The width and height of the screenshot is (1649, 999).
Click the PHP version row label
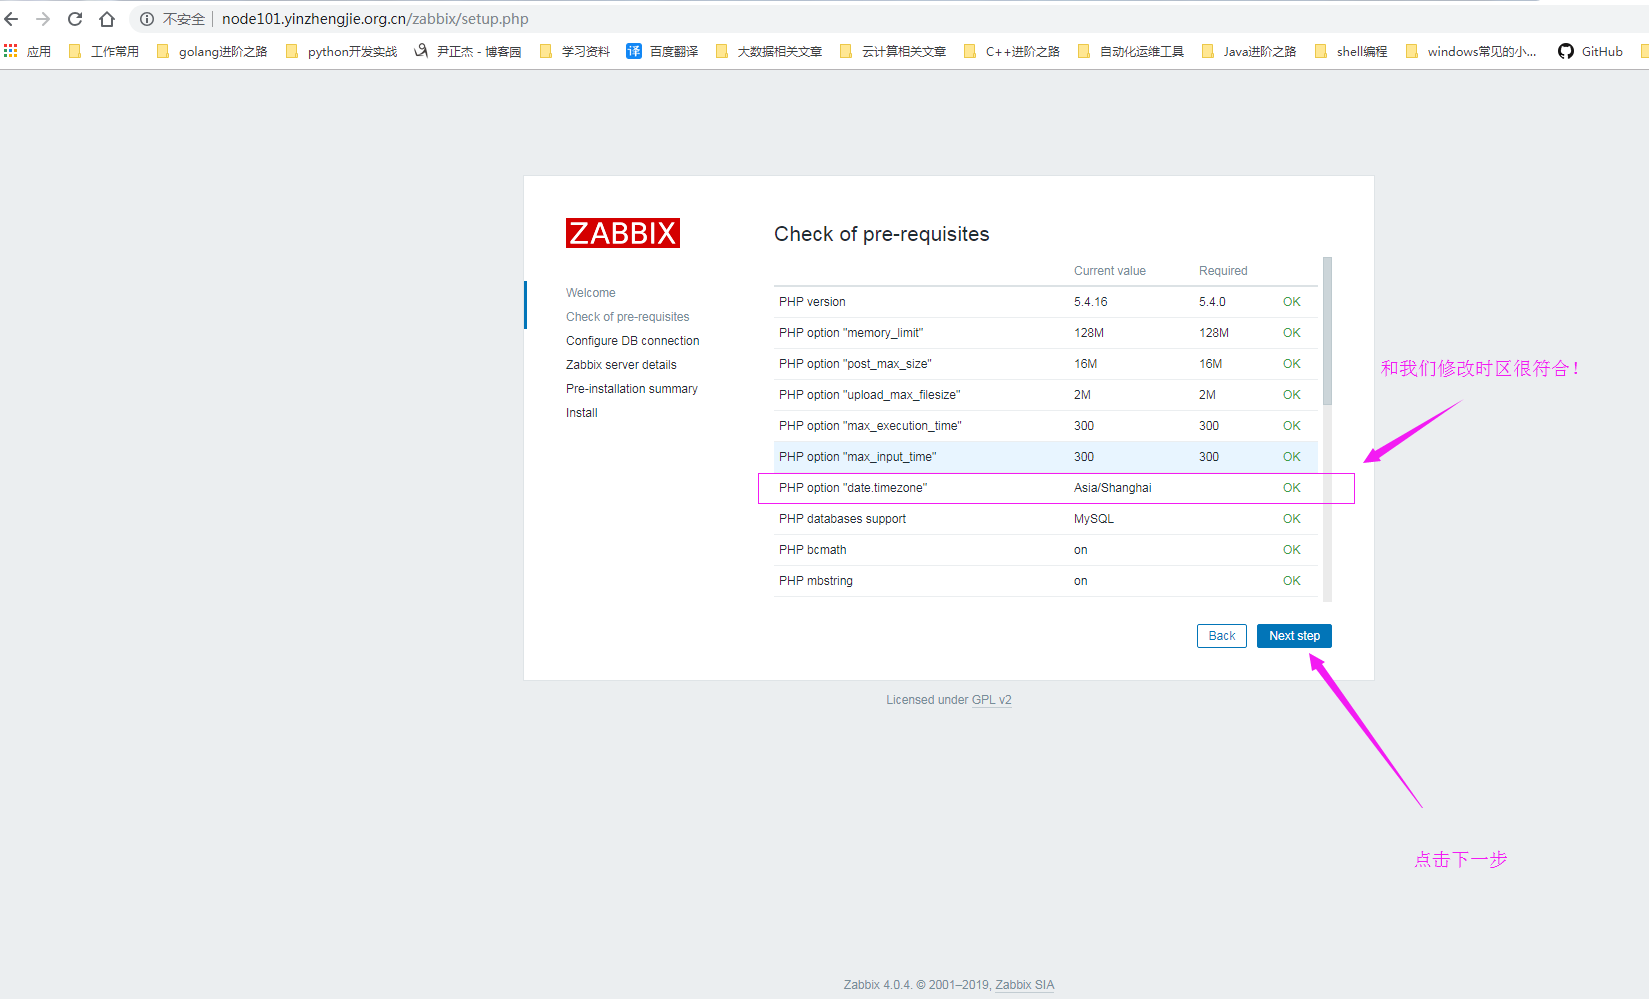812,302
